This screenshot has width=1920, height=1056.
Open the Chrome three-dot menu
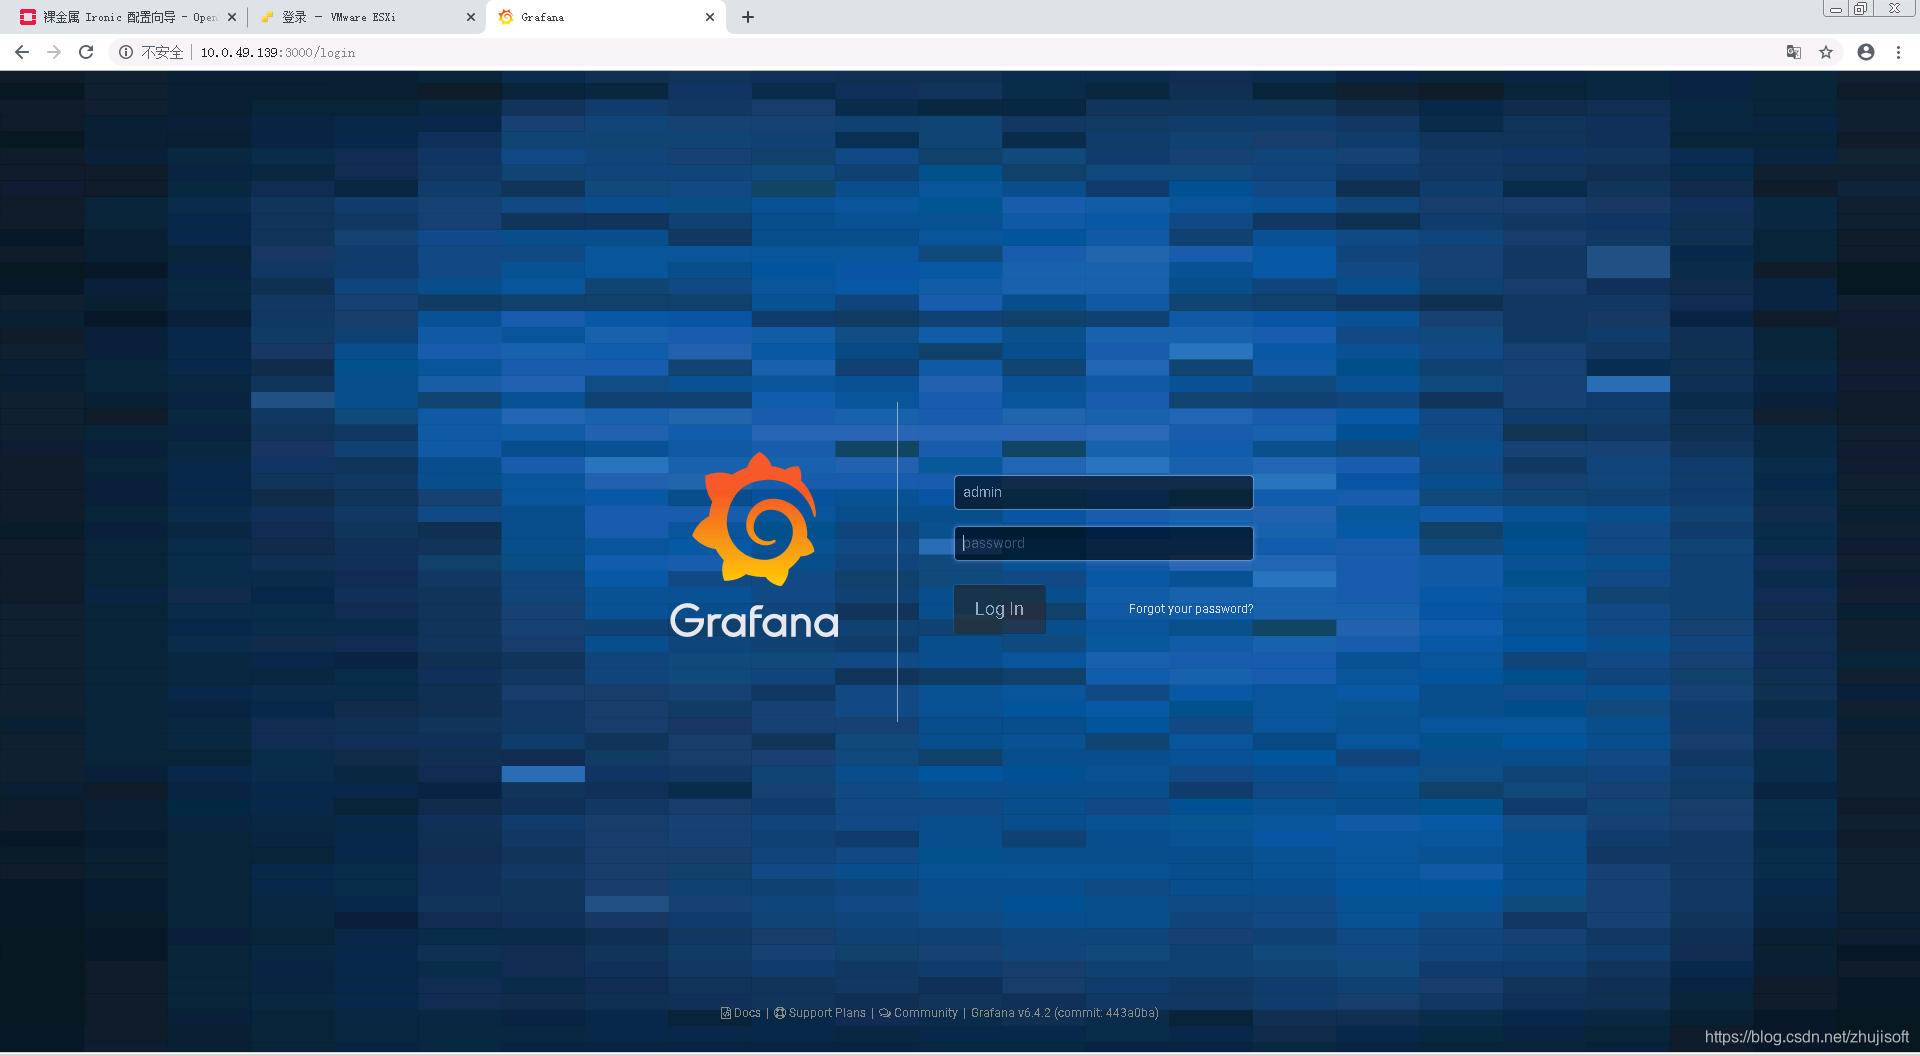1898,52
